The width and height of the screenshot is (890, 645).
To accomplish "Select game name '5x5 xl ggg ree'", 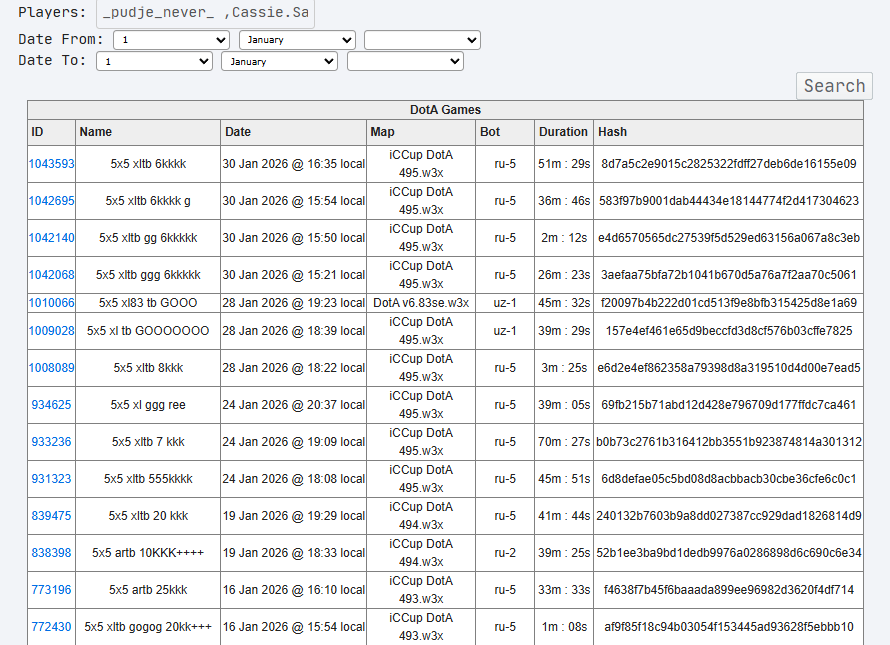I will tap(148, 405).
